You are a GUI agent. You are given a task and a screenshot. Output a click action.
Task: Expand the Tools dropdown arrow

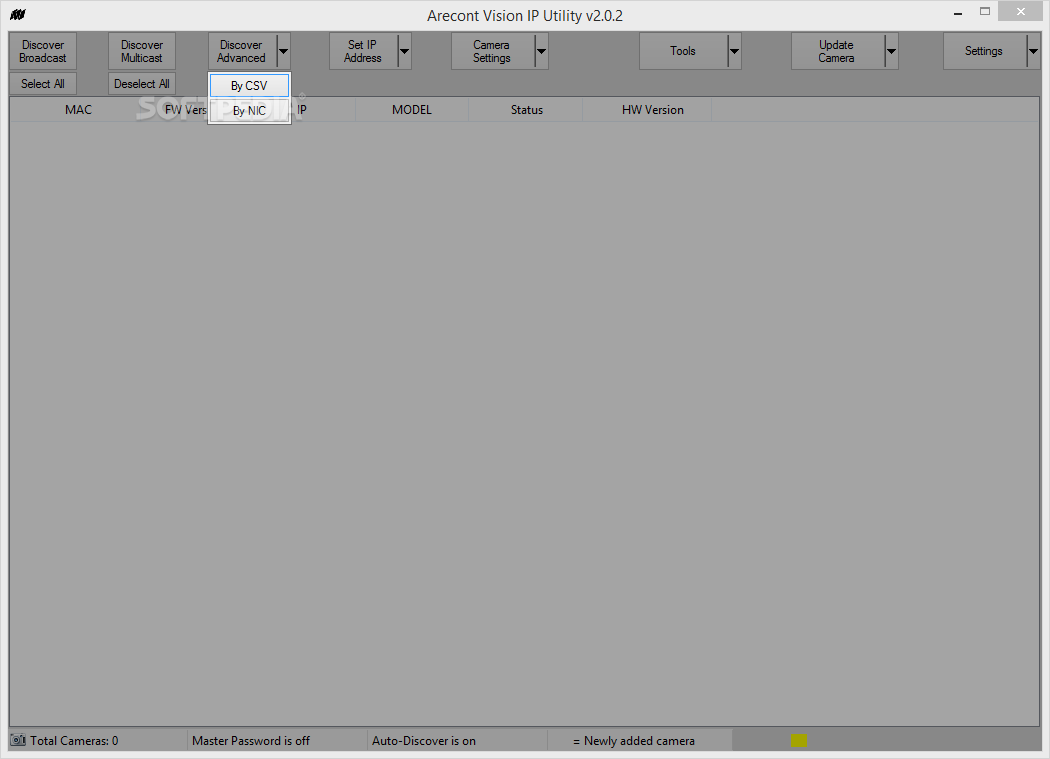[x=735, y=51]
